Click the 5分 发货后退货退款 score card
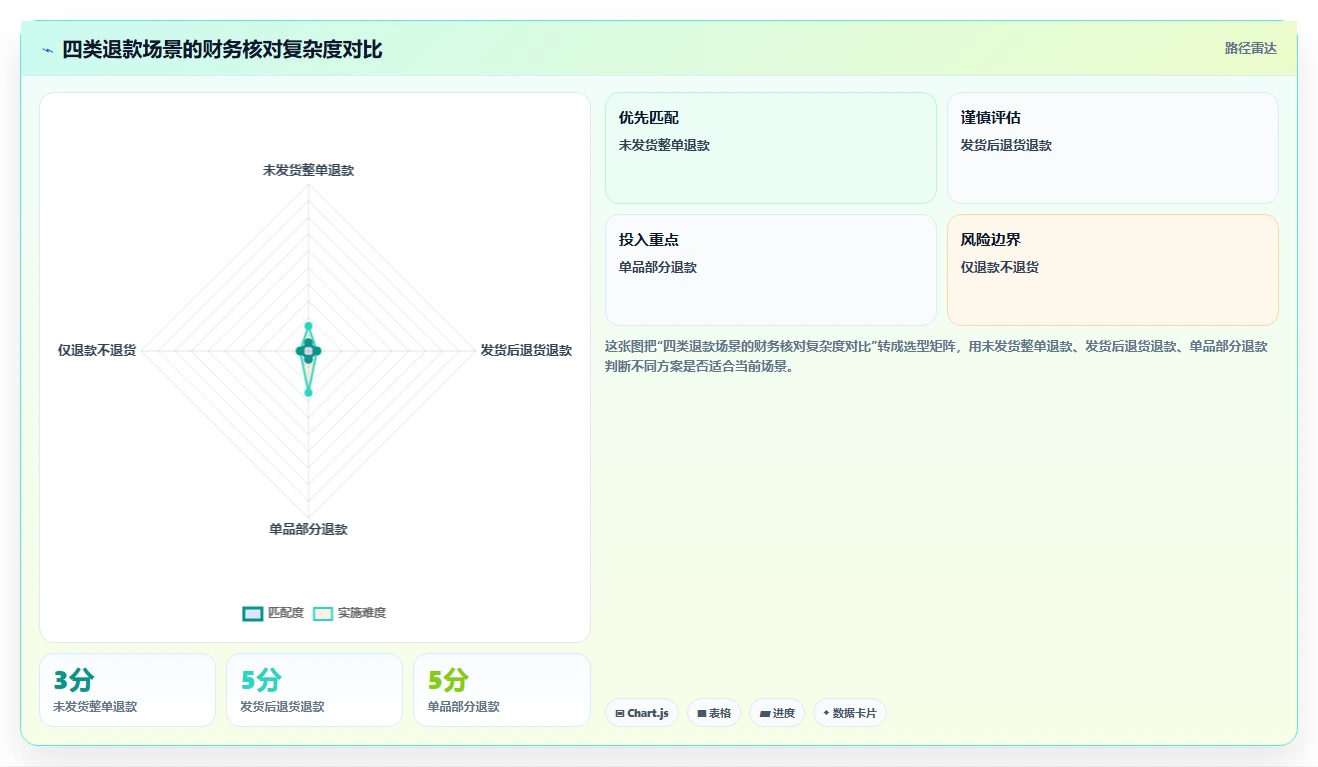Image resolution: width=1318 pixels, height=767 pixels. 314,690
